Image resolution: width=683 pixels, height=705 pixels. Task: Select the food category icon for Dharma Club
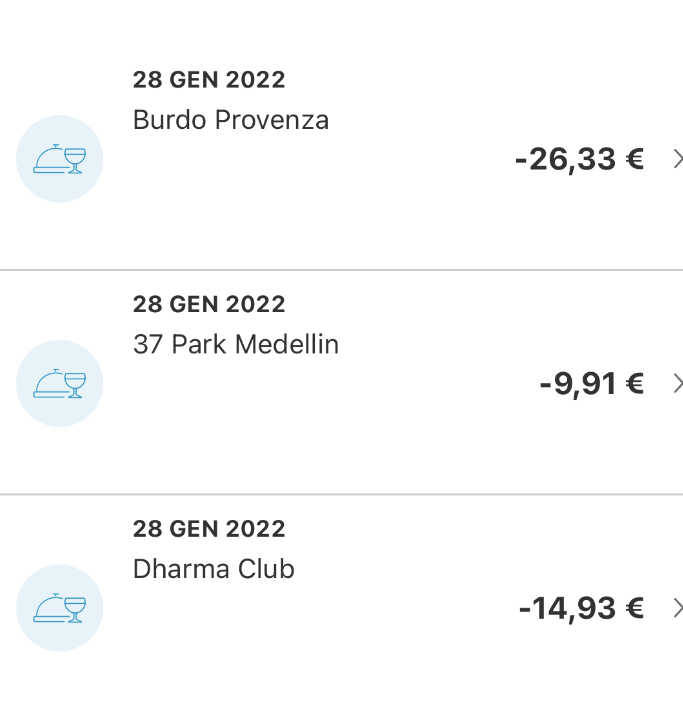[x=60, y=608]
